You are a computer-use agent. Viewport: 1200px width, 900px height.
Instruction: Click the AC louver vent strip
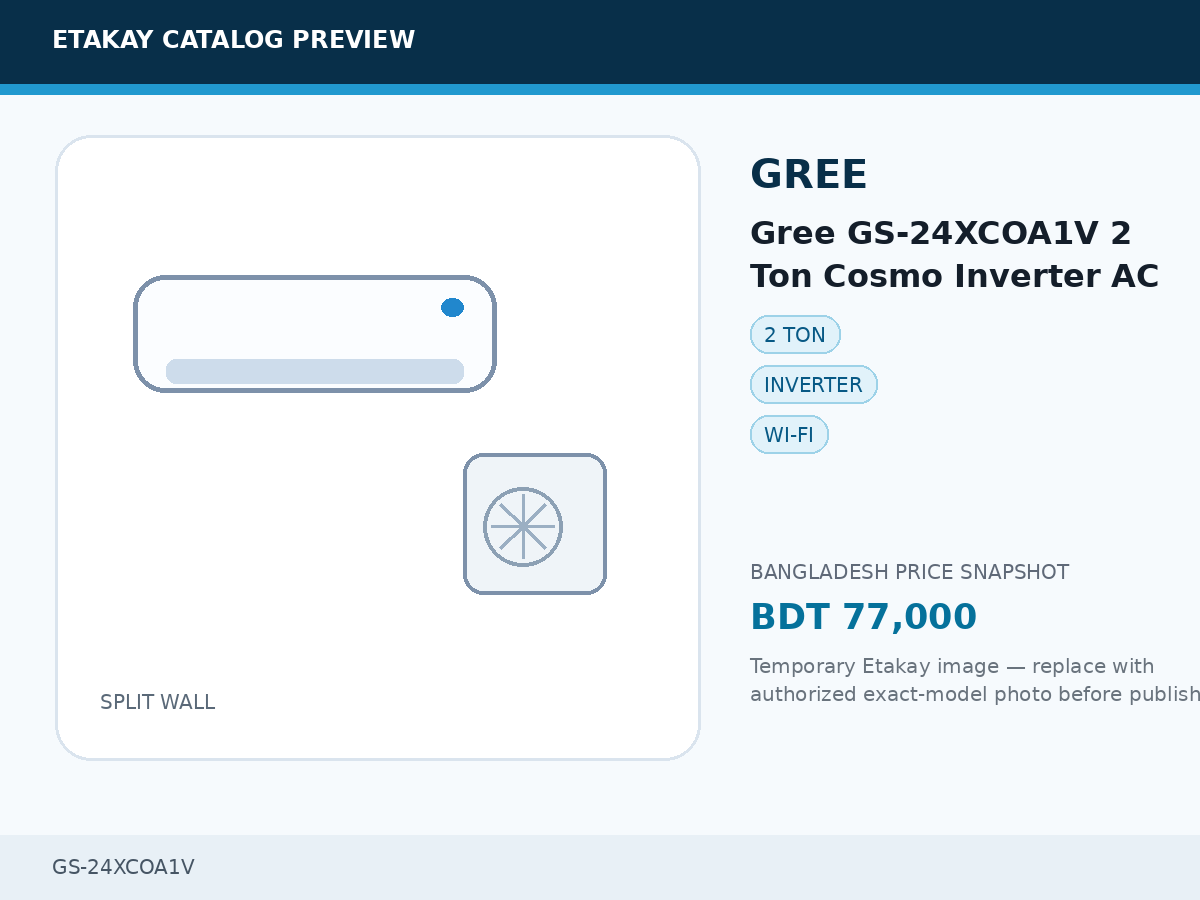click(315, 371)
